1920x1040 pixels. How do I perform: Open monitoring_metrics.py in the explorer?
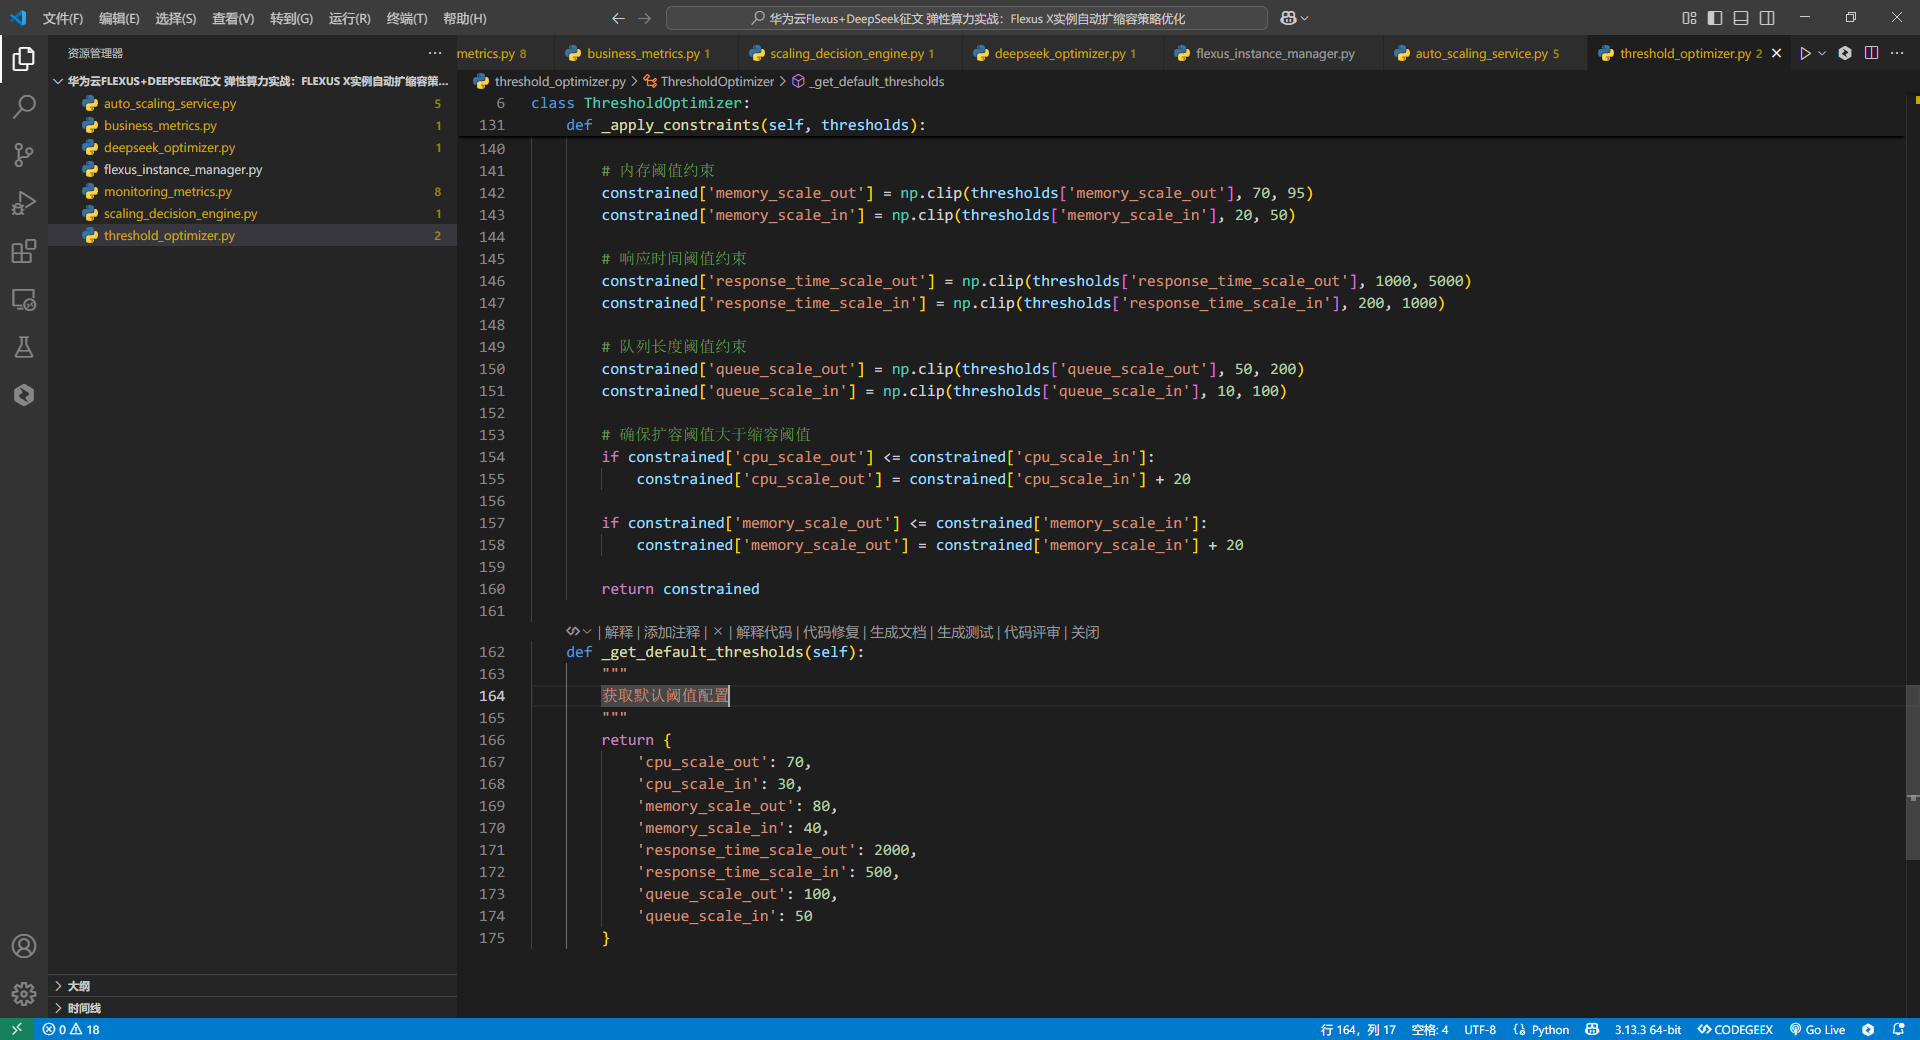coord(167,192)
